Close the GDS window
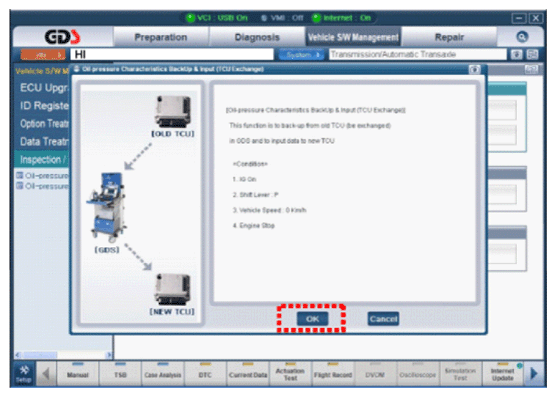Image resolution: width=556 pixels, height=397 pixels. tap(536, 18)
